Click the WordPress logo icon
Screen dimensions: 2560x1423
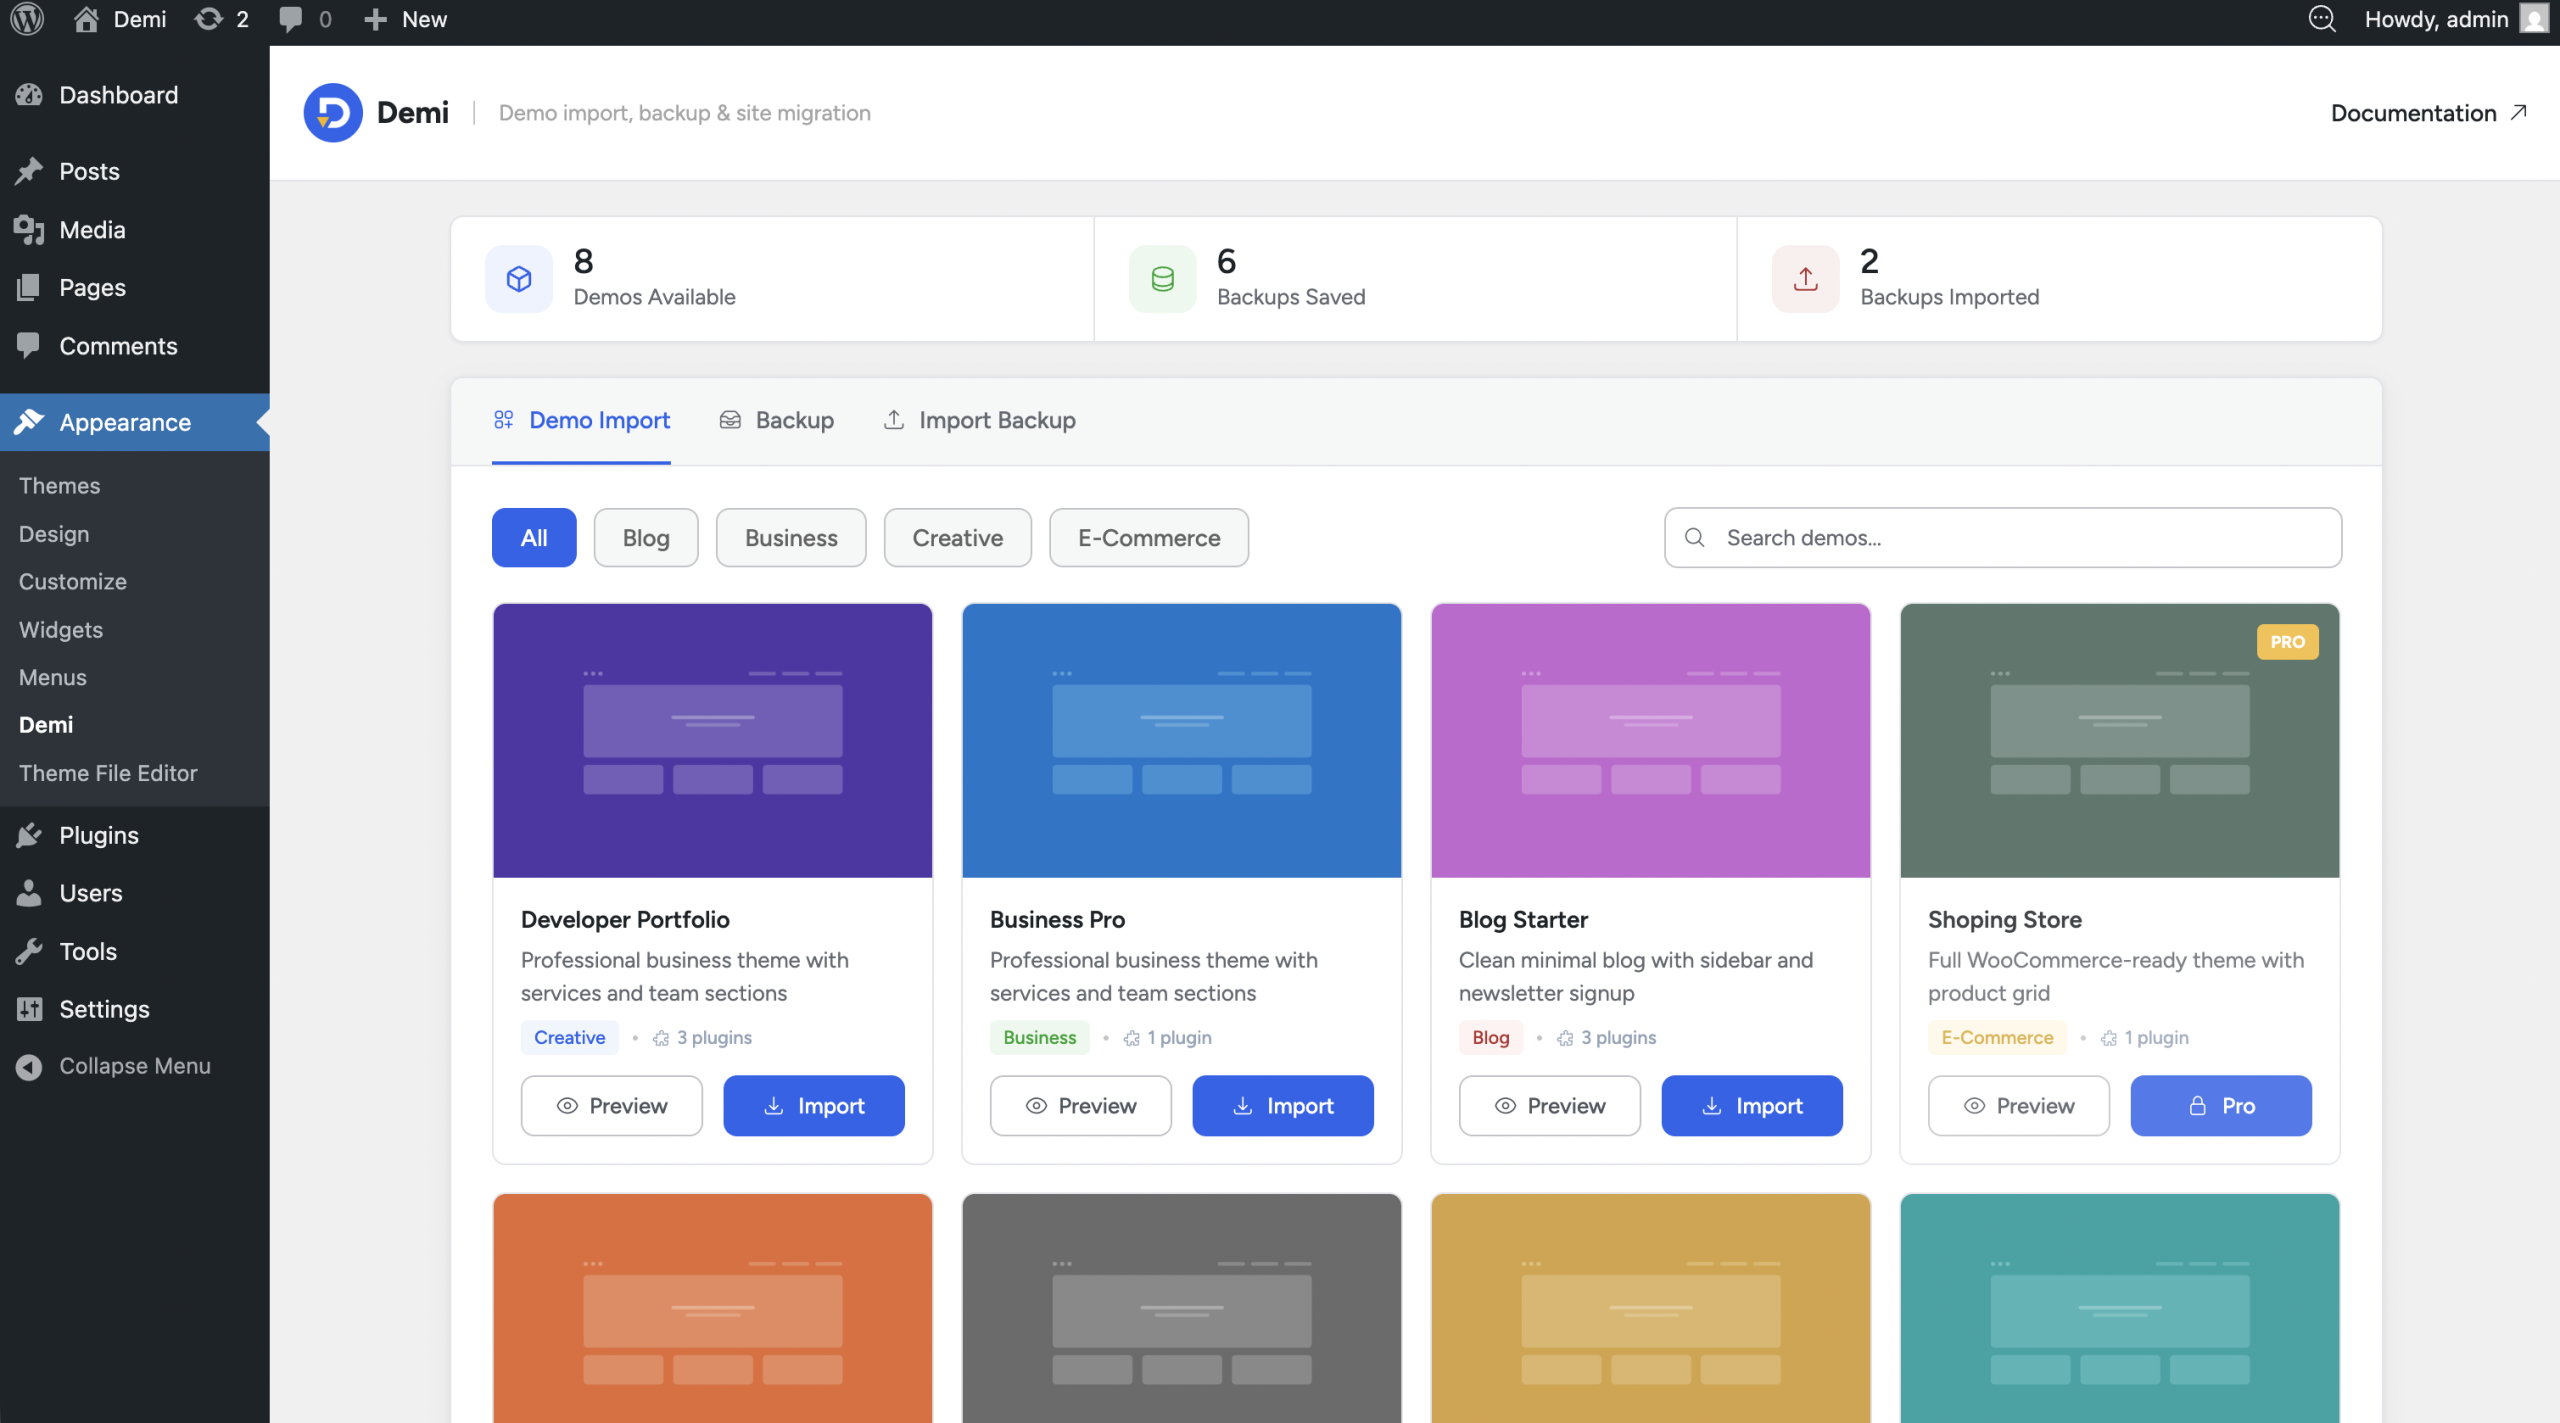coord(27,19)
